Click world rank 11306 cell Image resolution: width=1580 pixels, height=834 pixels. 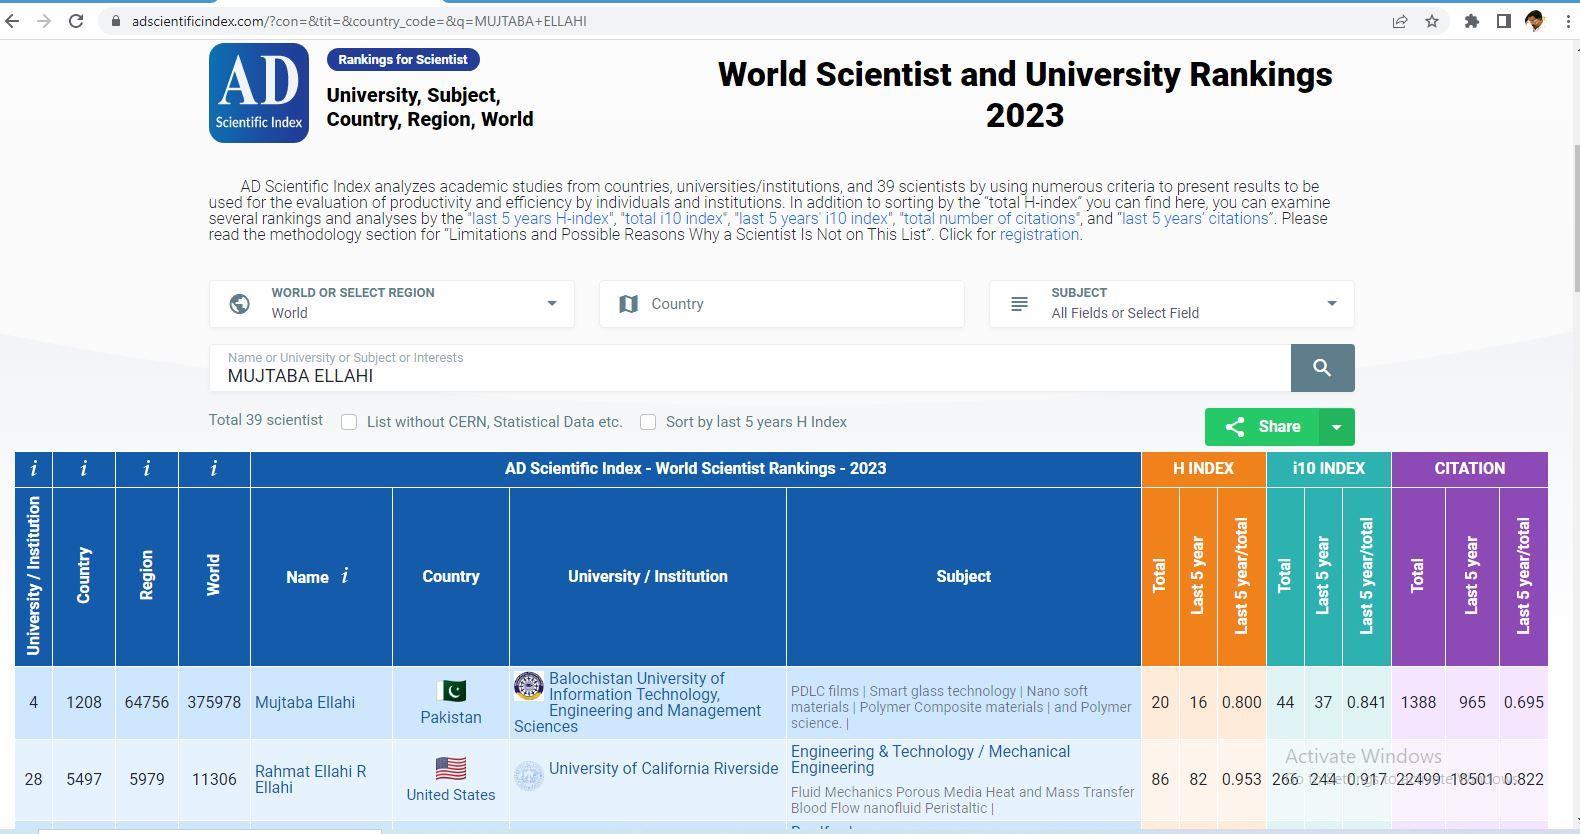[x=214, y=779]
